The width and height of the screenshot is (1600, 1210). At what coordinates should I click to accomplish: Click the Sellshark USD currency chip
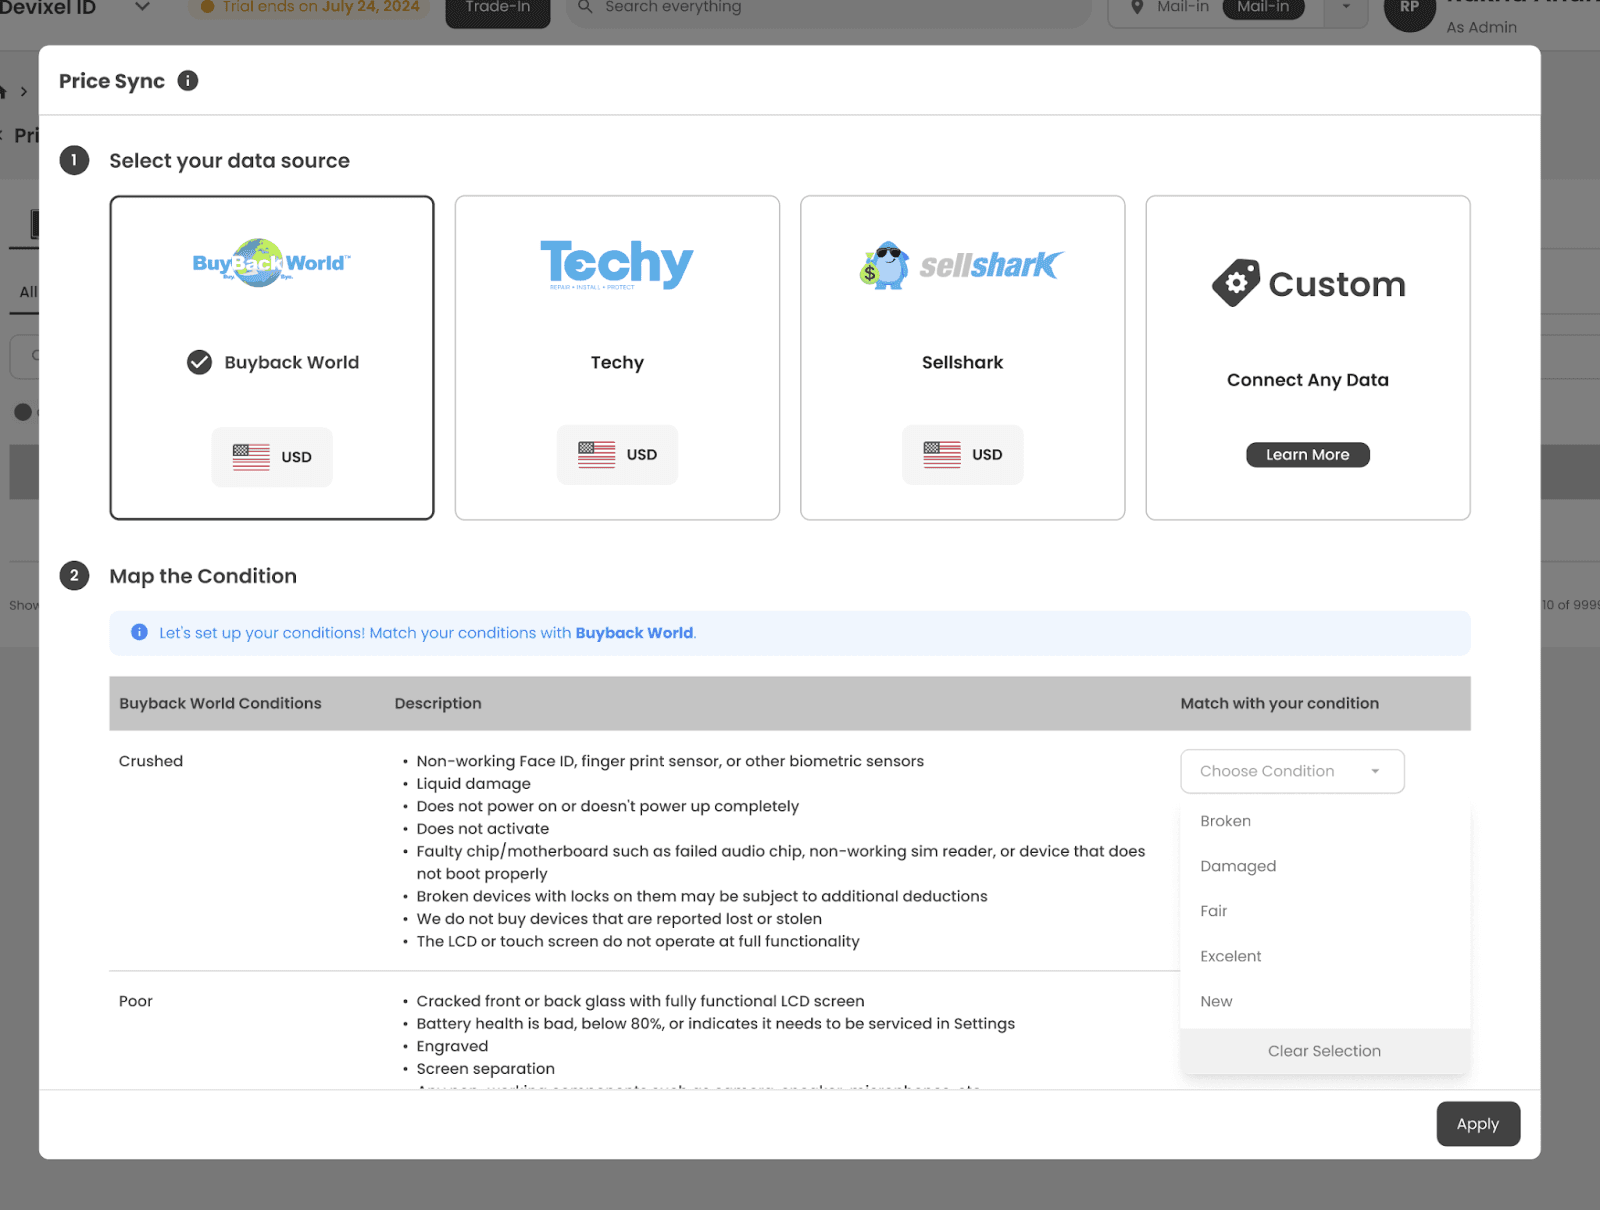[962, 455]
